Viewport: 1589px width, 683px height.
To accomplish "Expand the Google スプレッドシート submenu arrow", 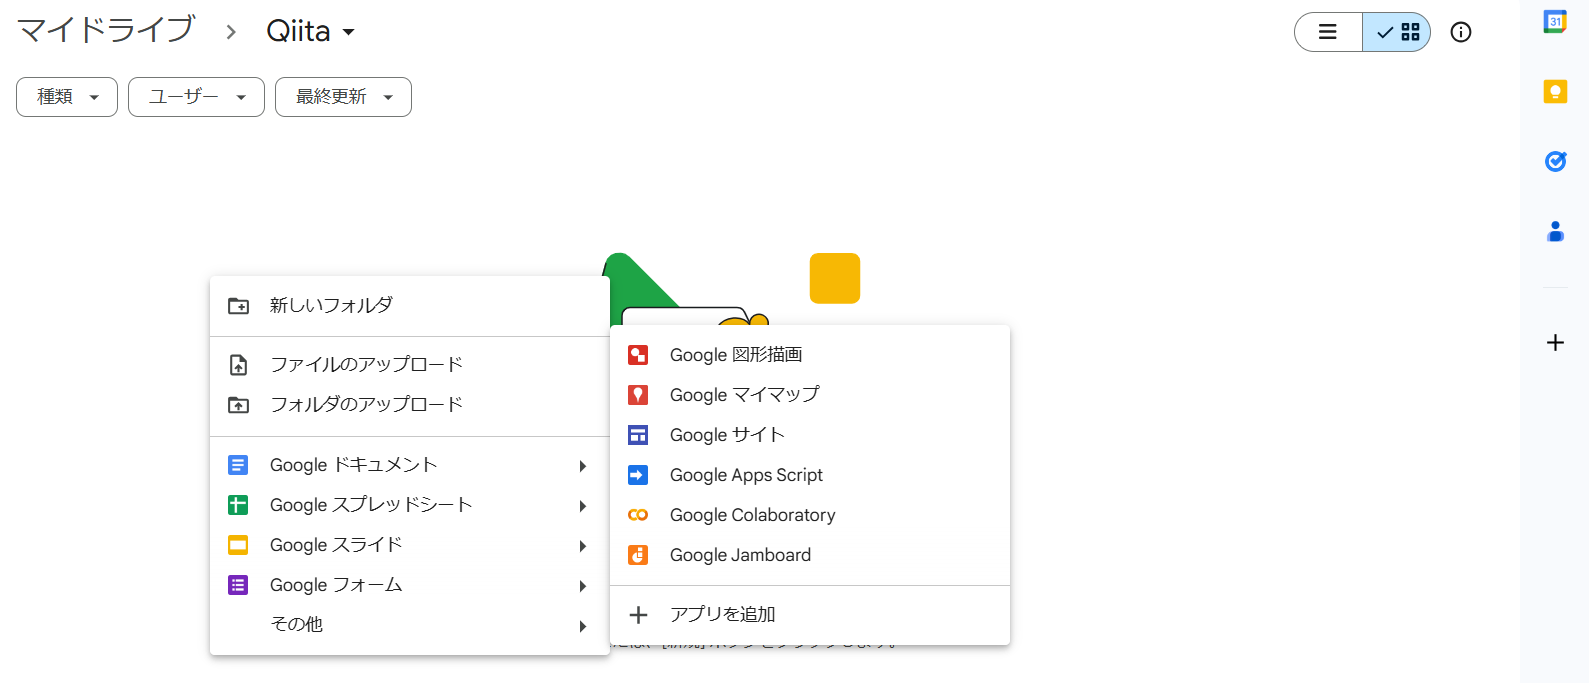I will pyautogui.click(x=582, y=506).
